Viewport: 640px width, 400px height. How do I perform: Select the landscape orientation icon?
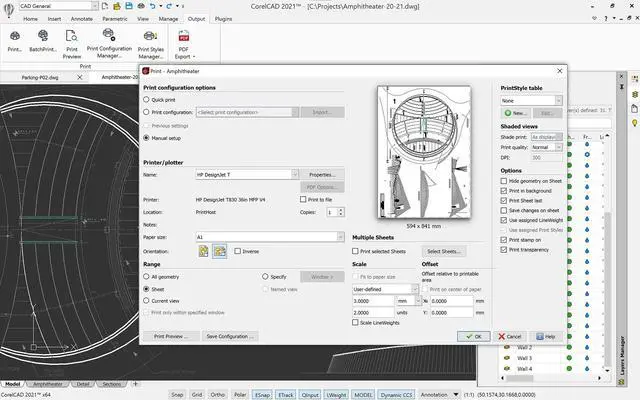click(220, 251)
